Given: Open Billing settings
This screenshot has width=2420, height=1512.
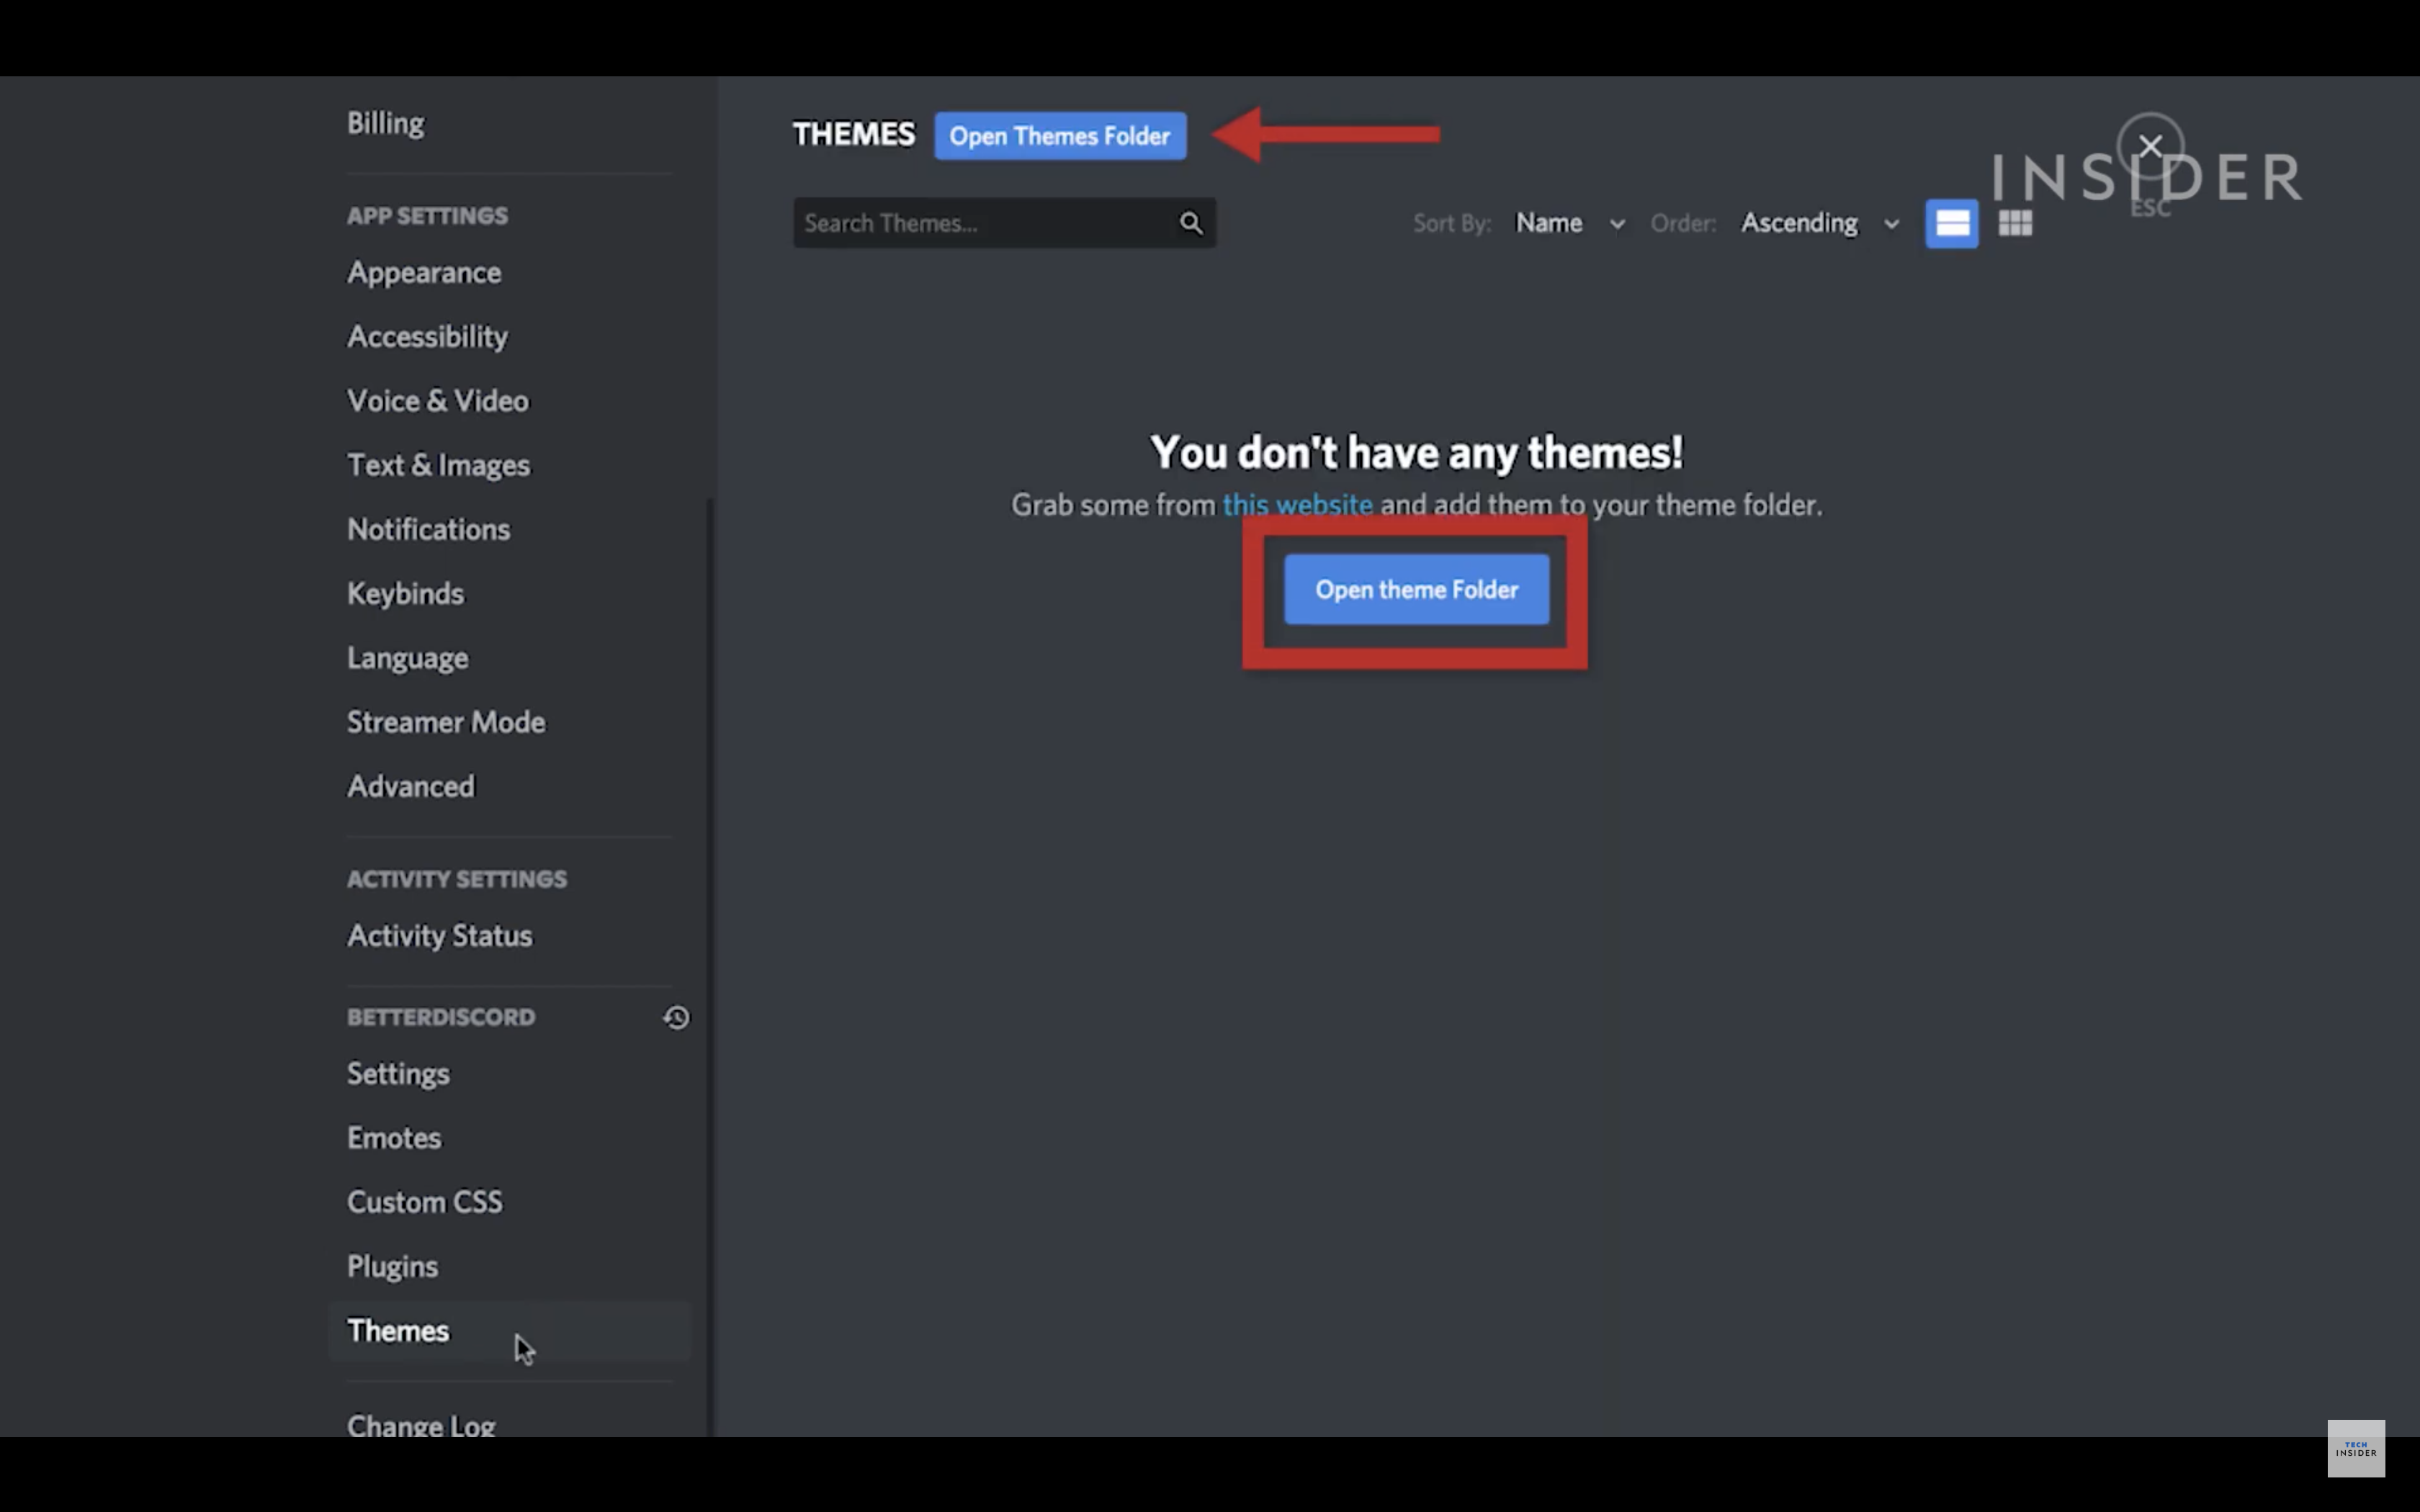Looking at the screenshot, I should coord(386,123).
